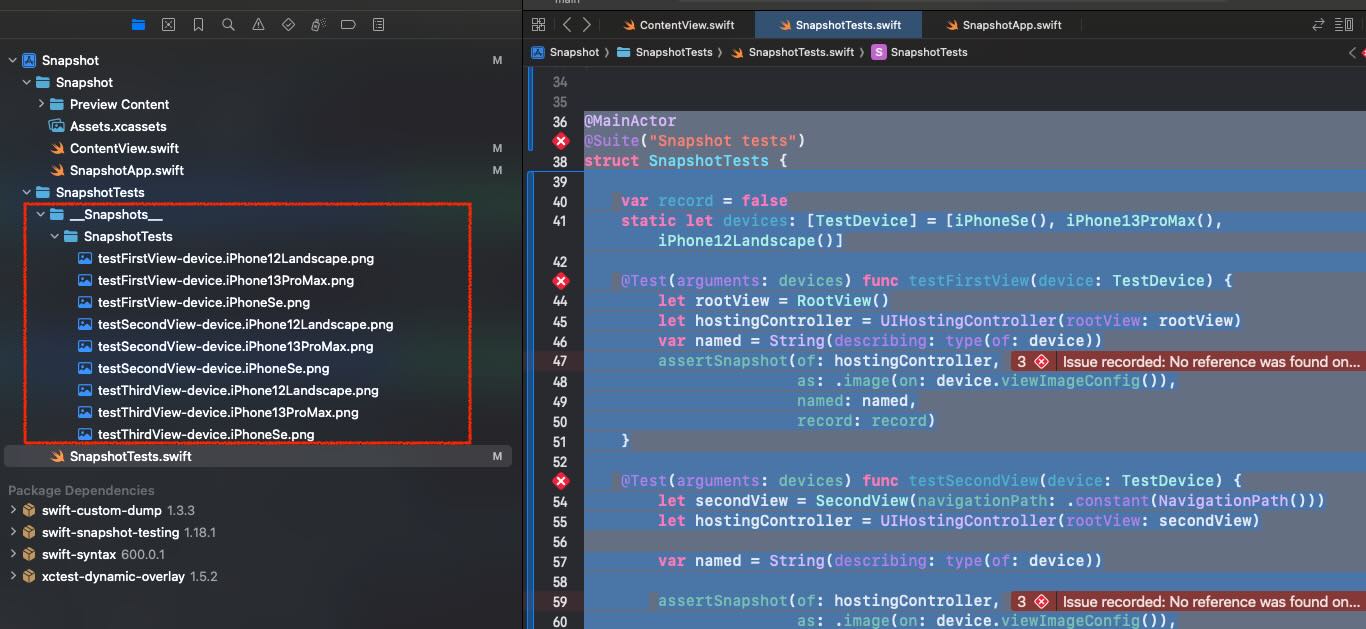Expand the Preview Content folder
This screenshot has width=1366, height=629.
(x=41, y=104)
